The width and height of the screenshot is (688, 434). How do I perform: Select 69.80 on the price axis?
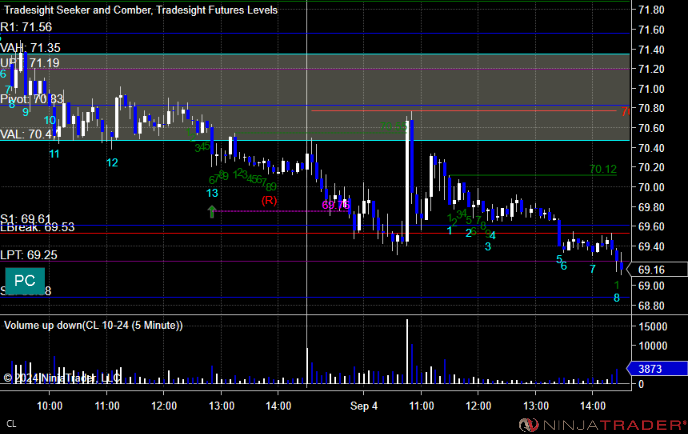pyautogui.click(x=652, y=207)
